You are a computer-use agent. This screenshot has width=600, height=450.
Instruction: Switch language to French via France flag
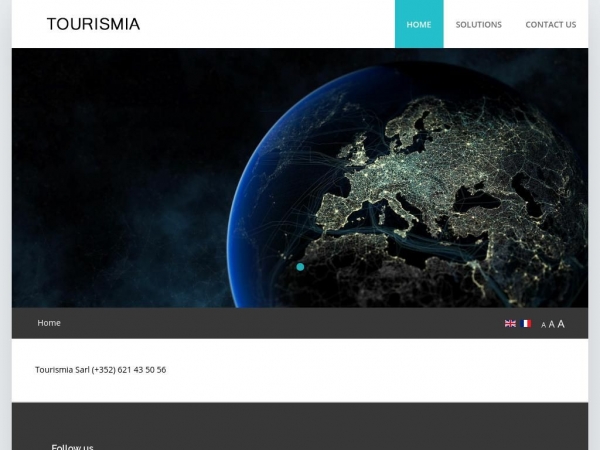[526, 324]
